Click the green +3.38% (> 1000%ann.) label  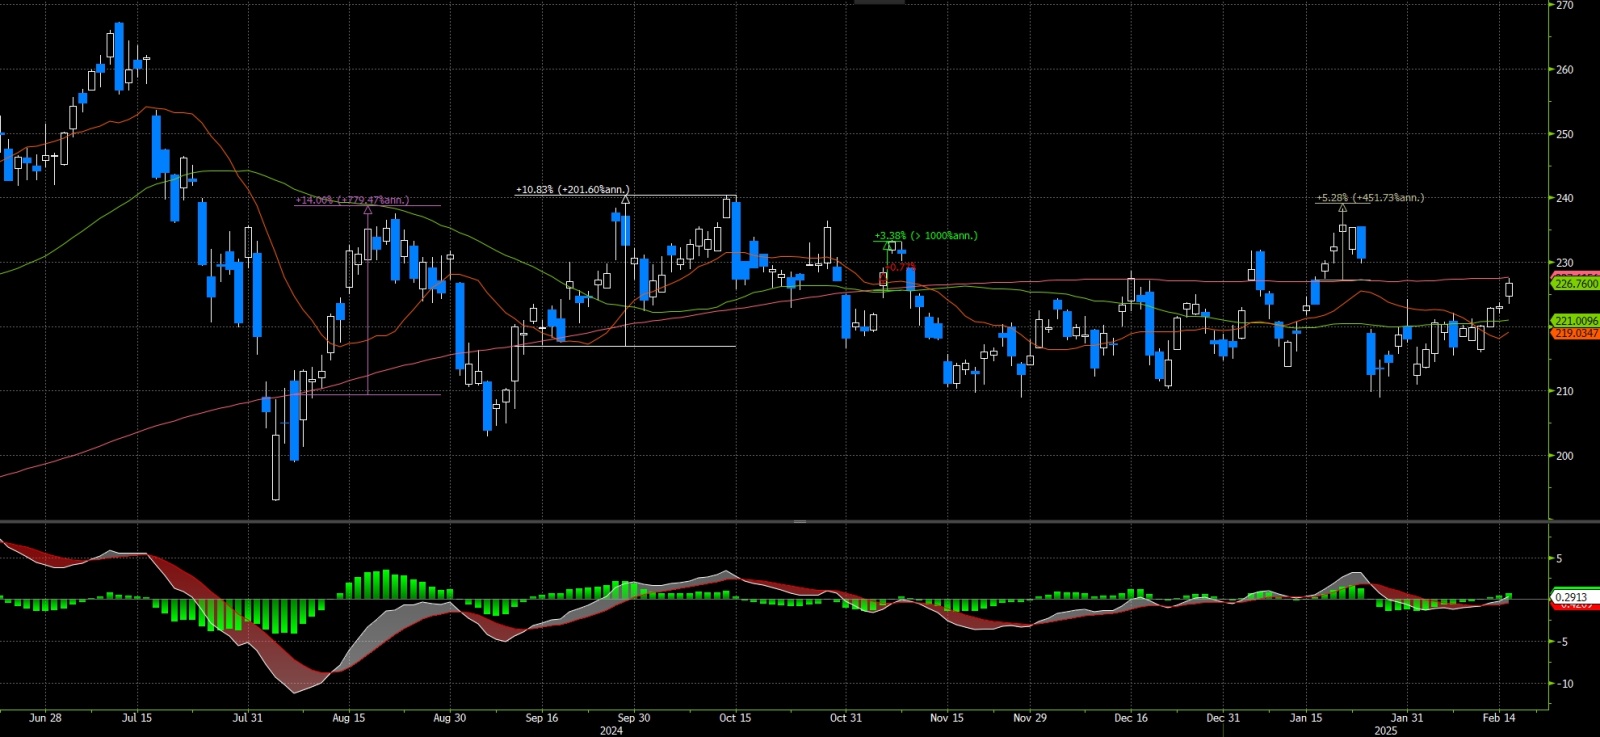(926, 236)
